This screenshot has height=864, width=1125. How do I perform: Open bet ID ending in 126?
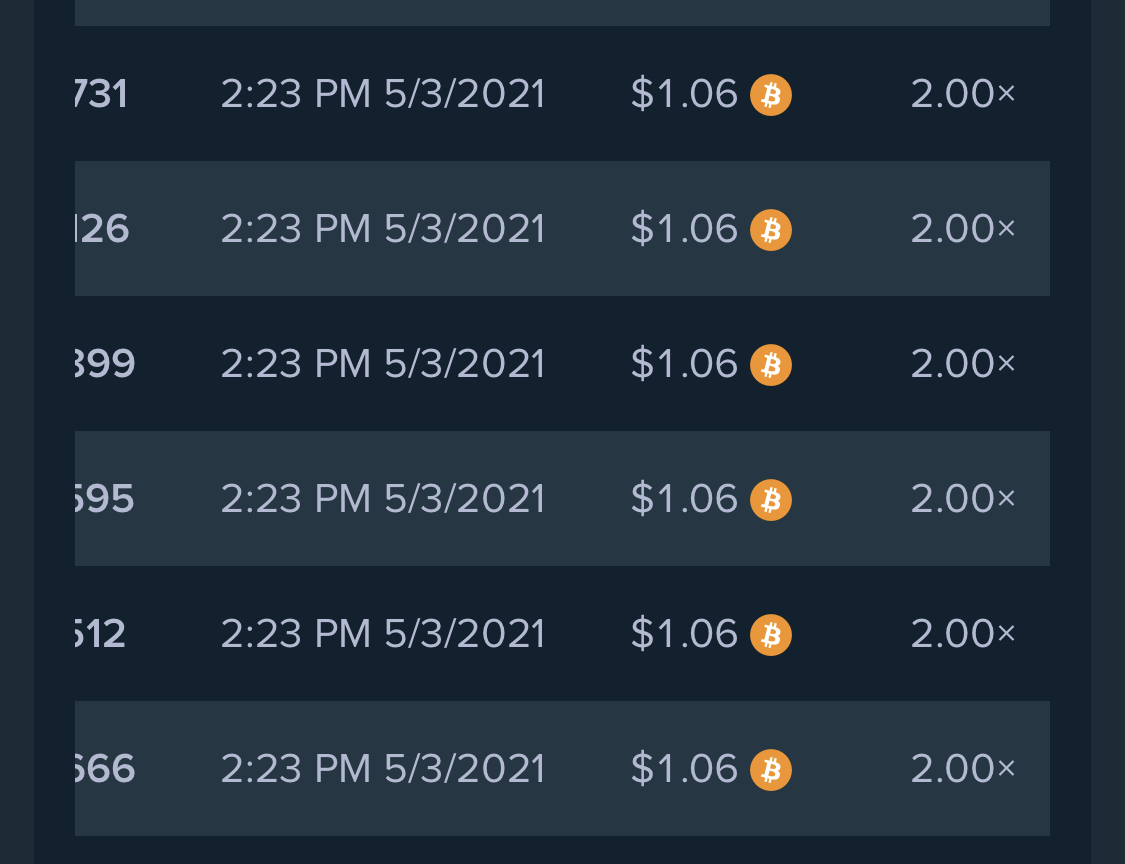(x=102, y=229)
